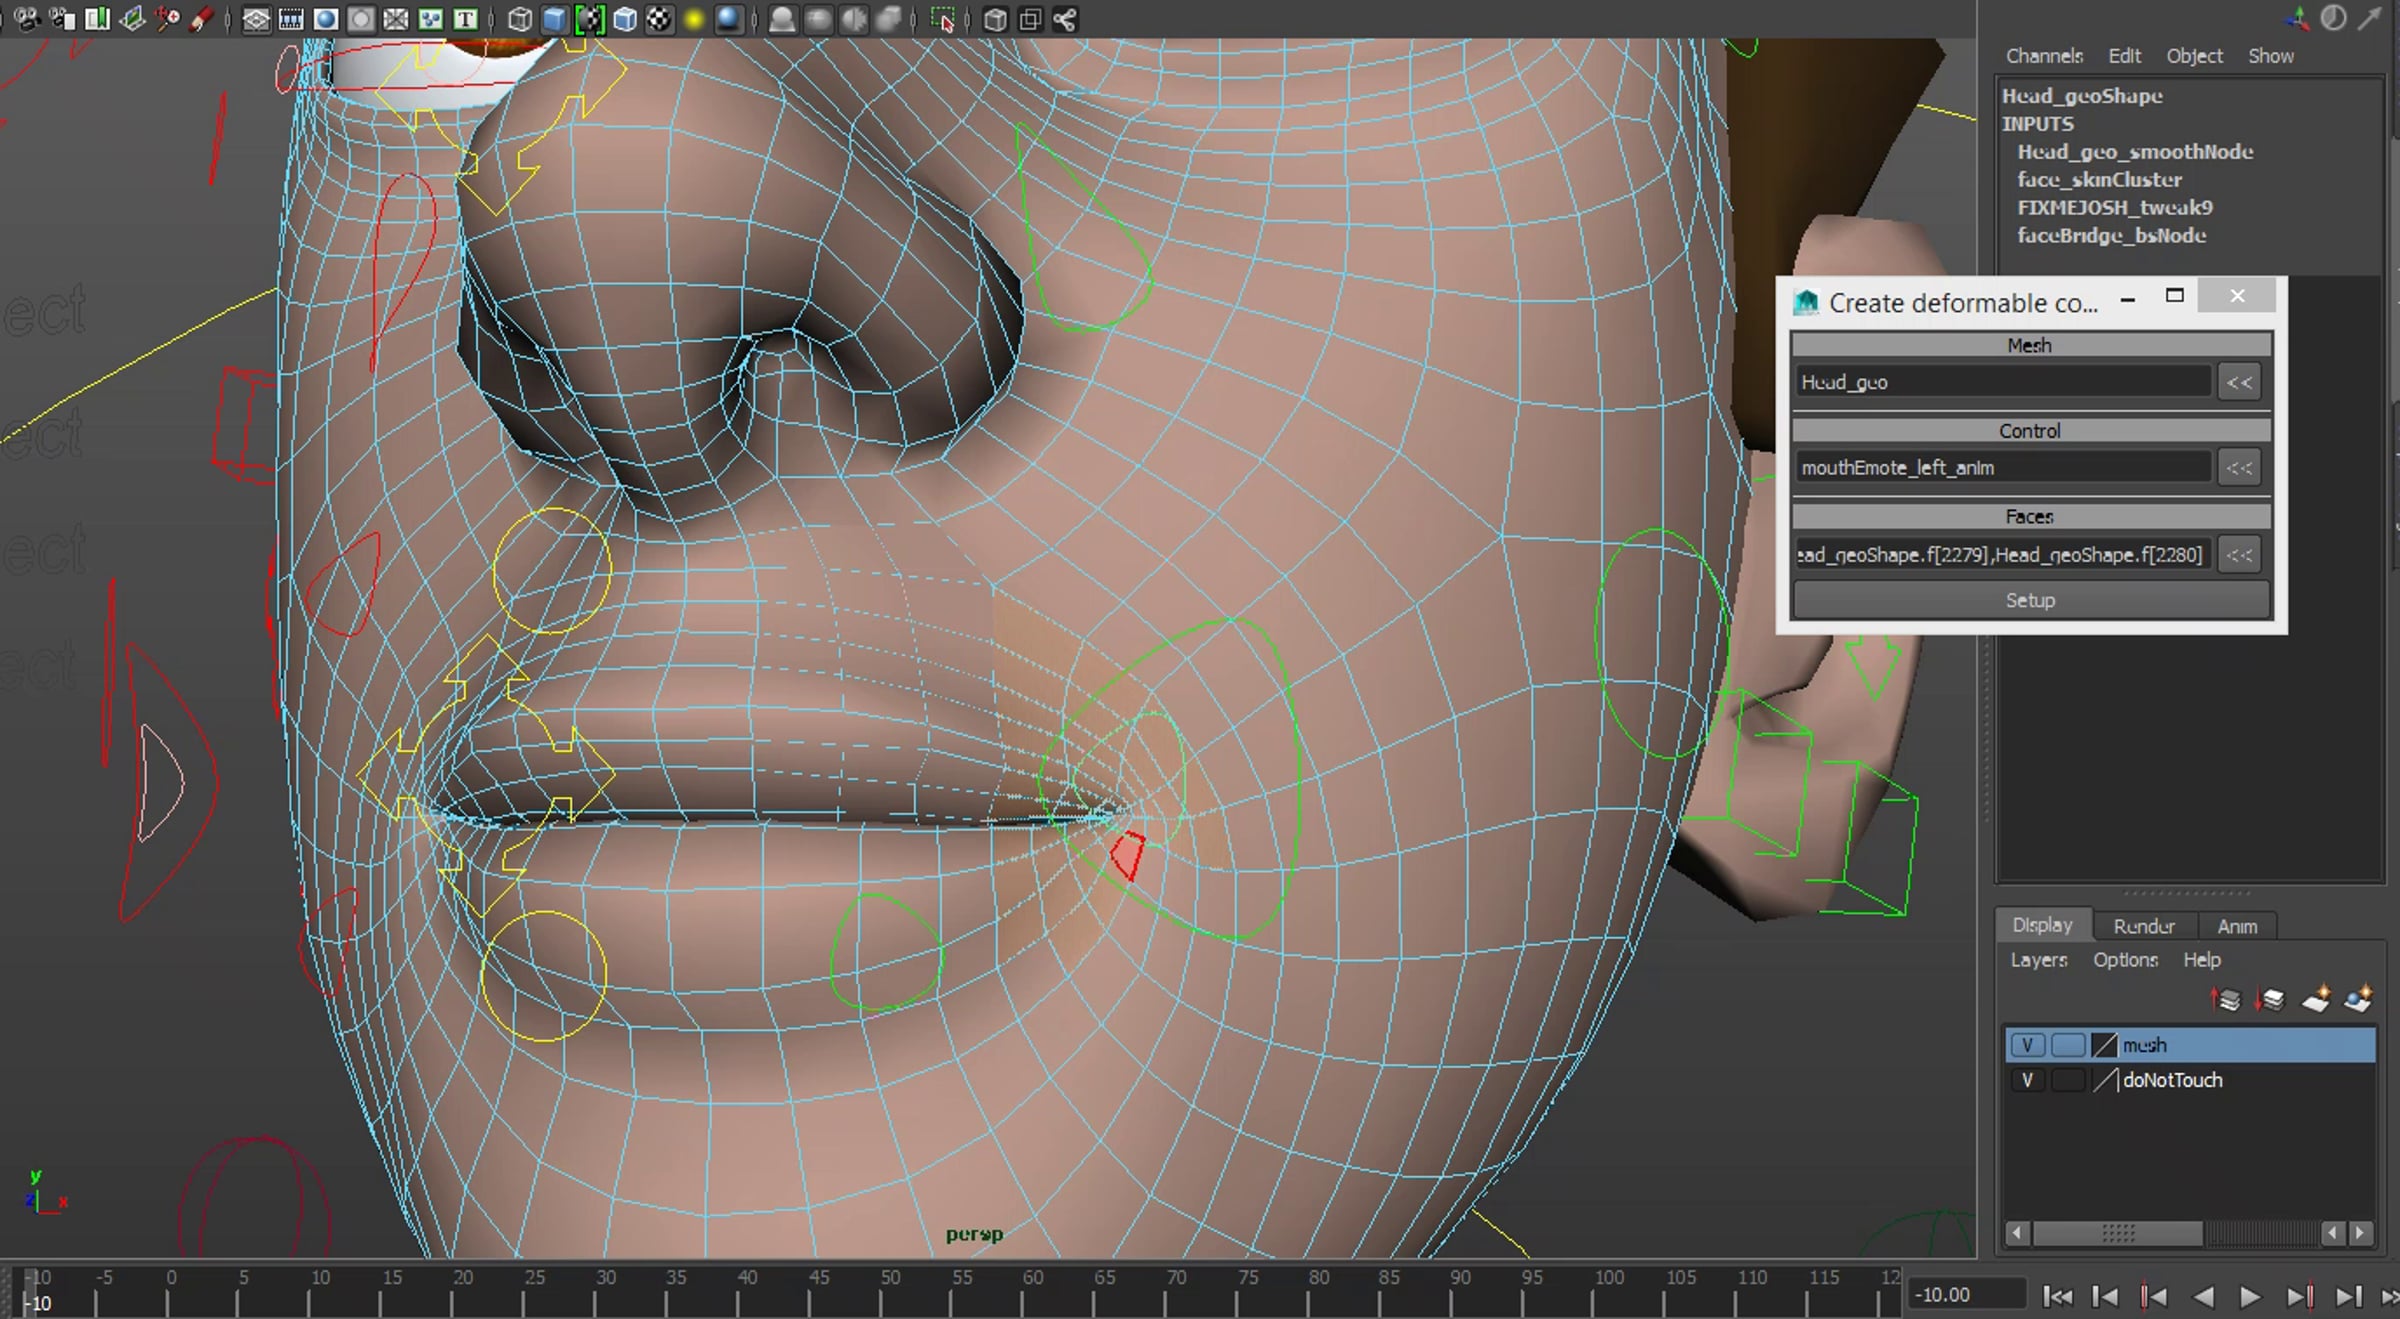Click the use all lights yellow icon
Viewport: 2400px width, 1319px height.
[x=694, y=19]
